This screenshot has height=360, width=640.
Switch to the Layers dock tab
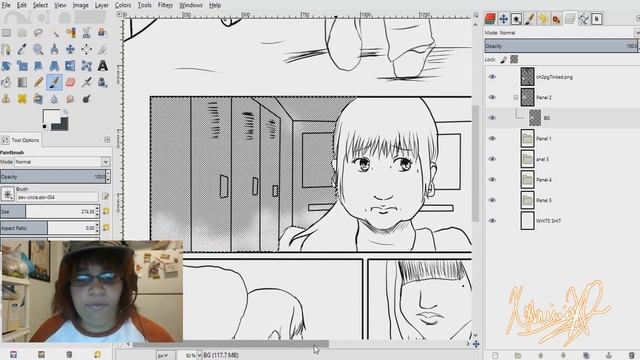click(570, 19)
